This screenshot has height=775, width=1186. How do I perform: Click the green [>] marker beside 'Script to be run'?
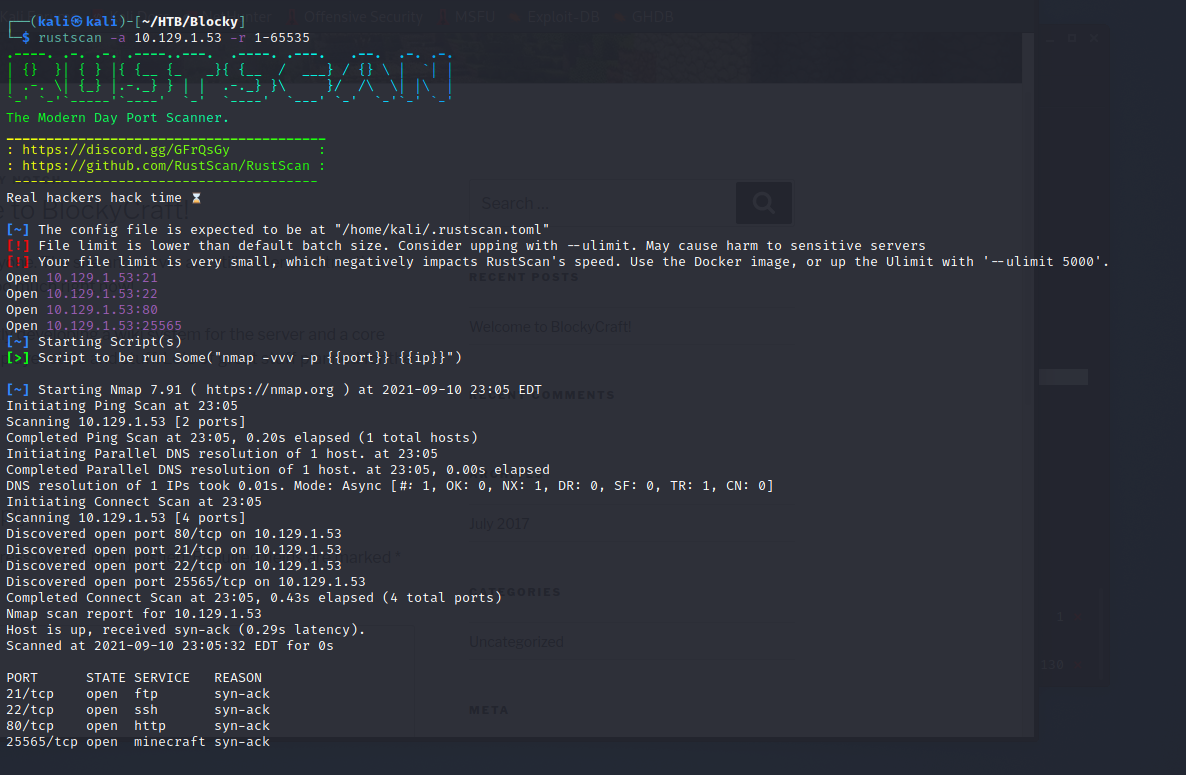pyautogui.click(x=18, y=358)
